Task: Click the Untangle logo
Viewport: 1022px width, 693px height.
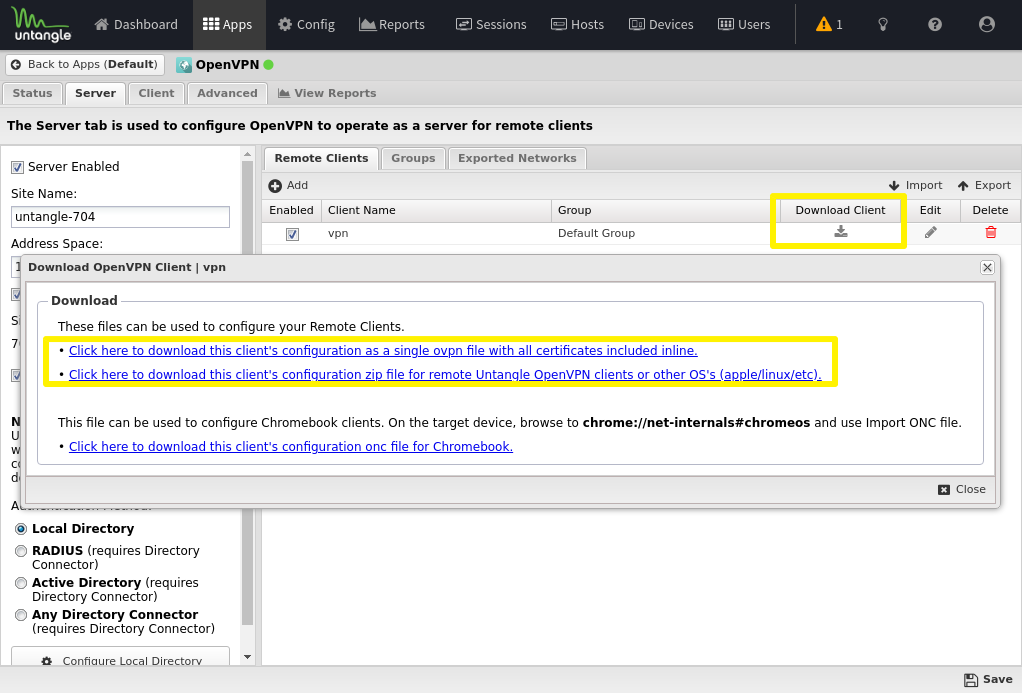Action: [41, 24]
